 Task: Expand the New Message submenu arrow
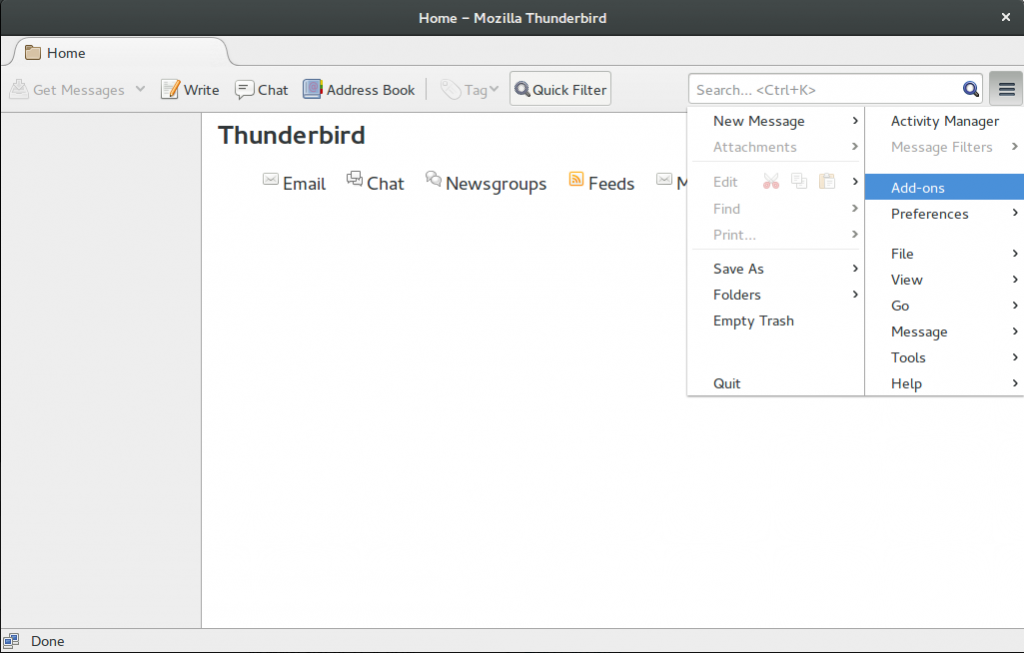[855, 121]
